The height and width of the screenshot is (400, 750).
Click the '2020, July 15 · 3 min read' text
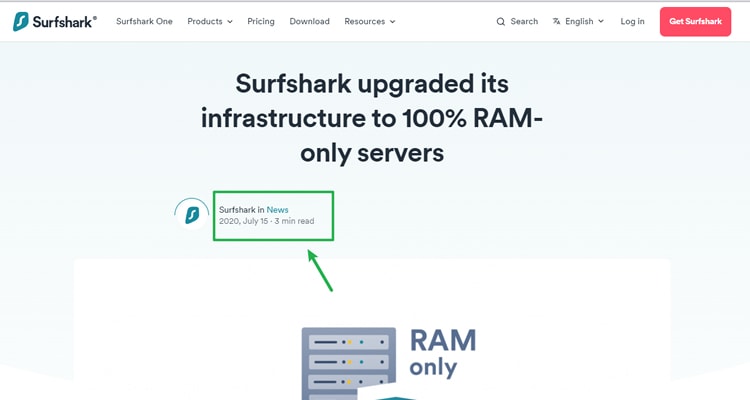point(266,221)
